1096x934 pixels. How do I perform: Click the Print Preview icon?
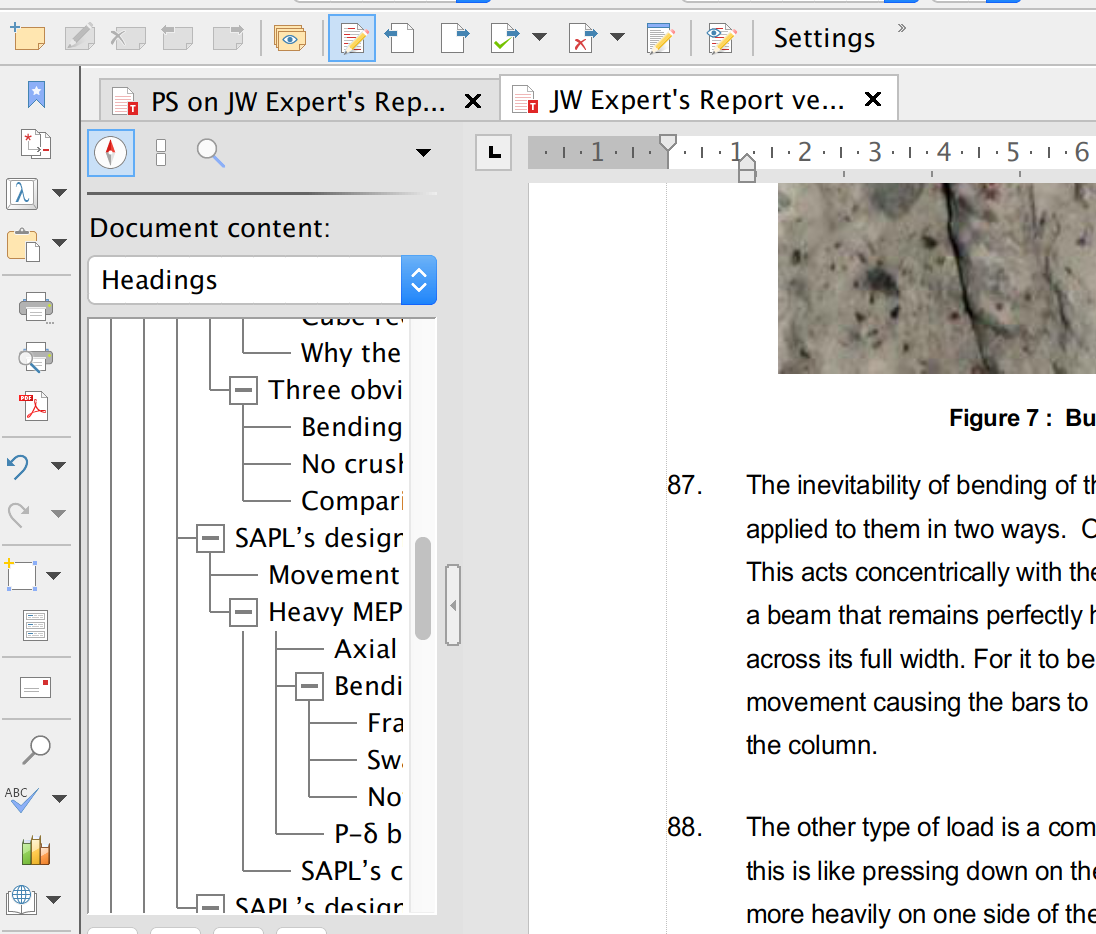point(35,357)
